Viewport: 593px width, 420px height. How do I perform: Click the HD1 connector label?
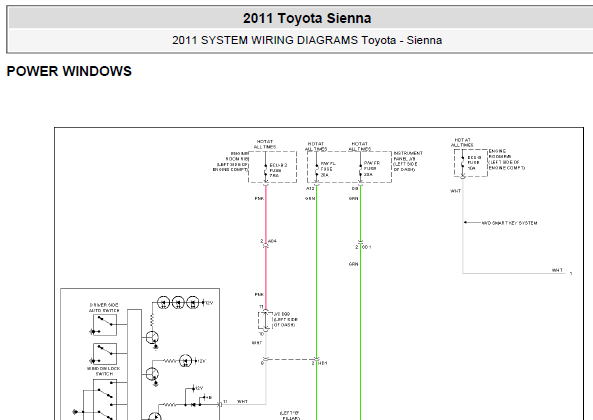(322, 363)
